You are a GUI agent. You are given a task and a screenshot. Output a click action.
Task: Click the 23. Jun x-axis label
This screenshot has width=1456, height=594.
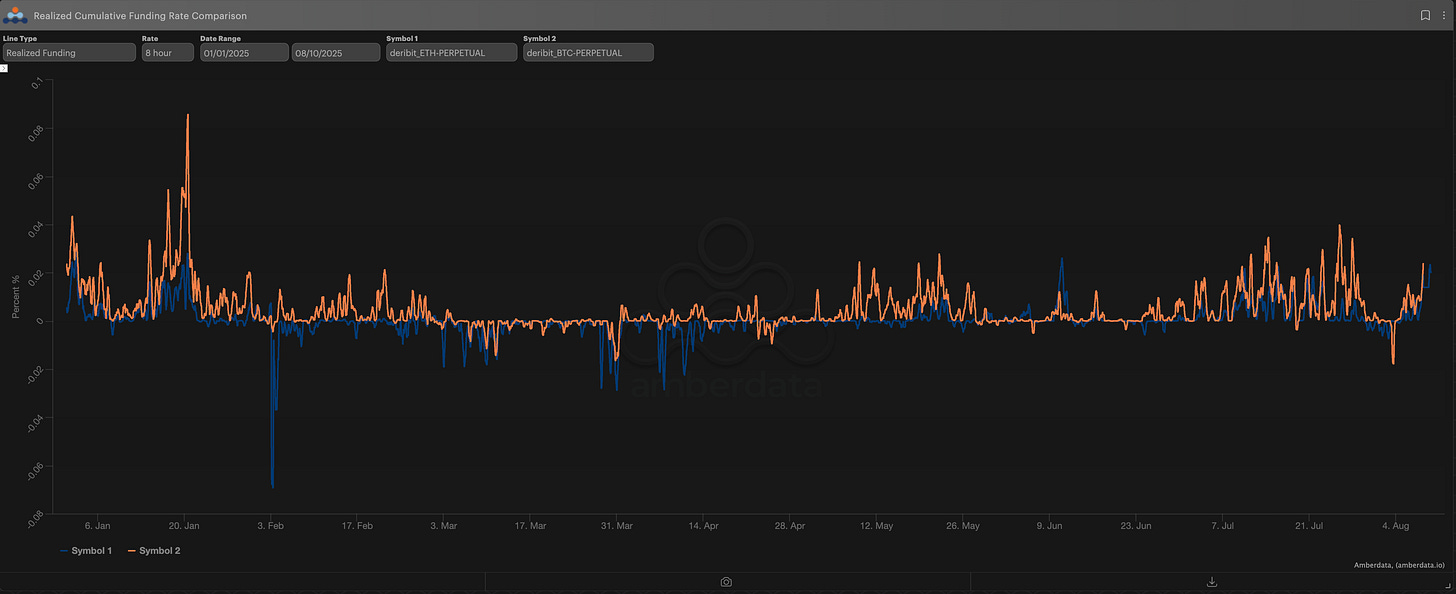tap(1136, 525)
